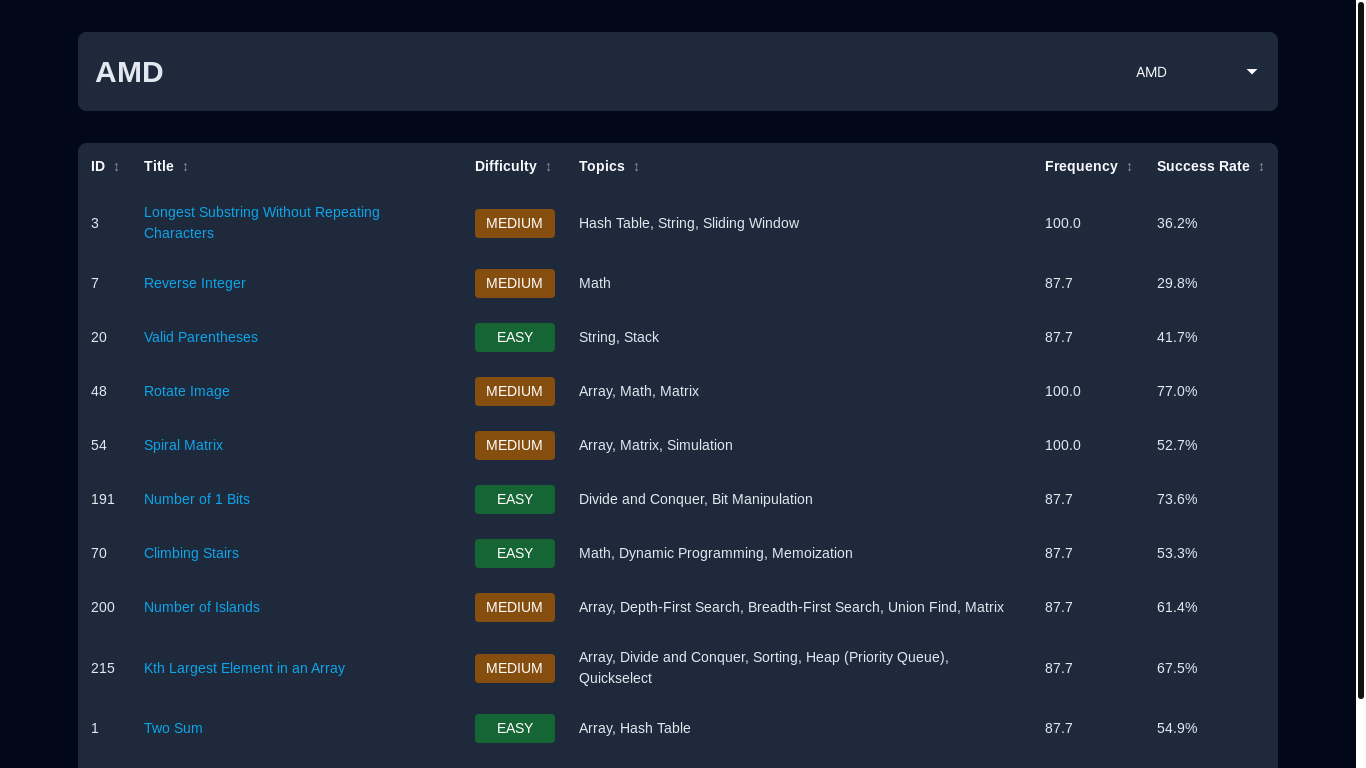Click EASY badge for Climbing Stairs
Screen dimensions: 1366x768
(515, 553)
